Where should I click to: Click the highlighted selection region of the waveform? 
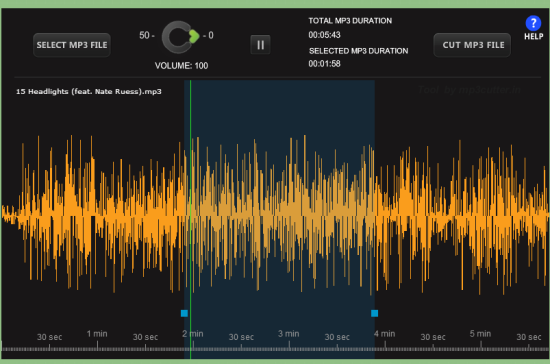pos(280,219)
